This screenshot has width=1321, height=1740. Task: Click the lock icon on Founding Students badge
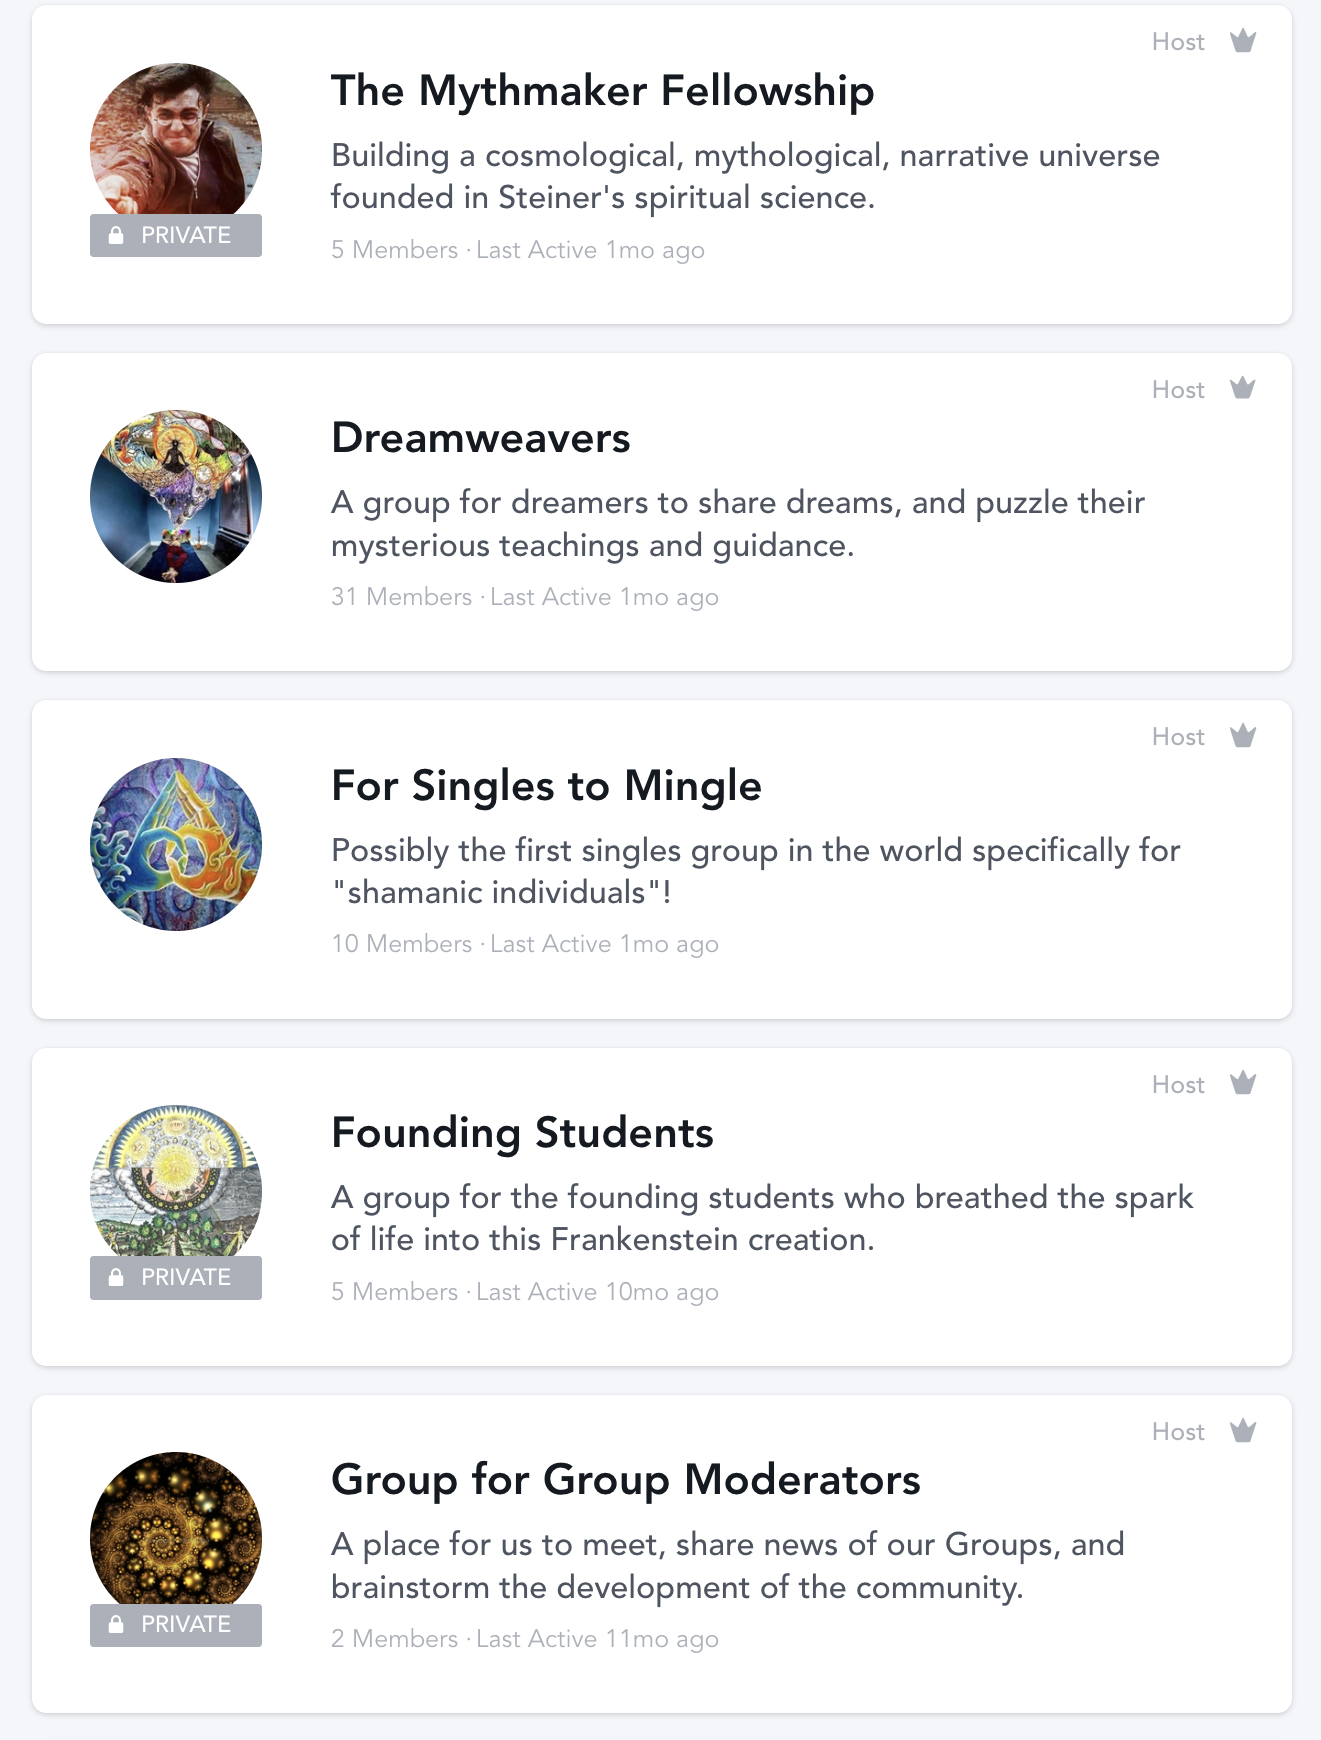point(116,1278)
